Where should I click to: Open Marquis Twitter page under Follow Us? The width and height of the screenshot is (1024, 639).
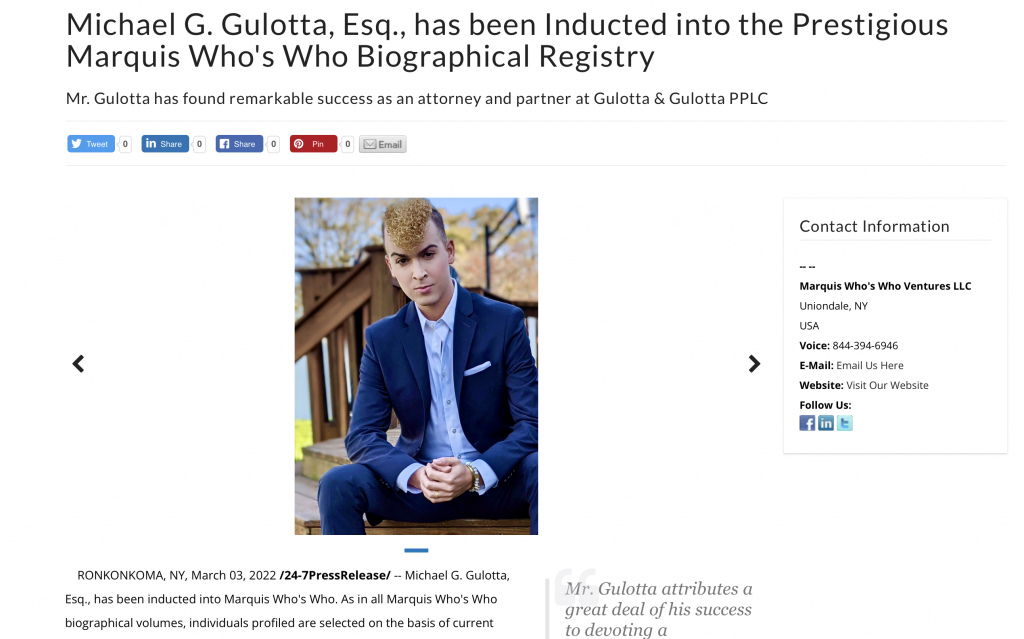[845, 423]
